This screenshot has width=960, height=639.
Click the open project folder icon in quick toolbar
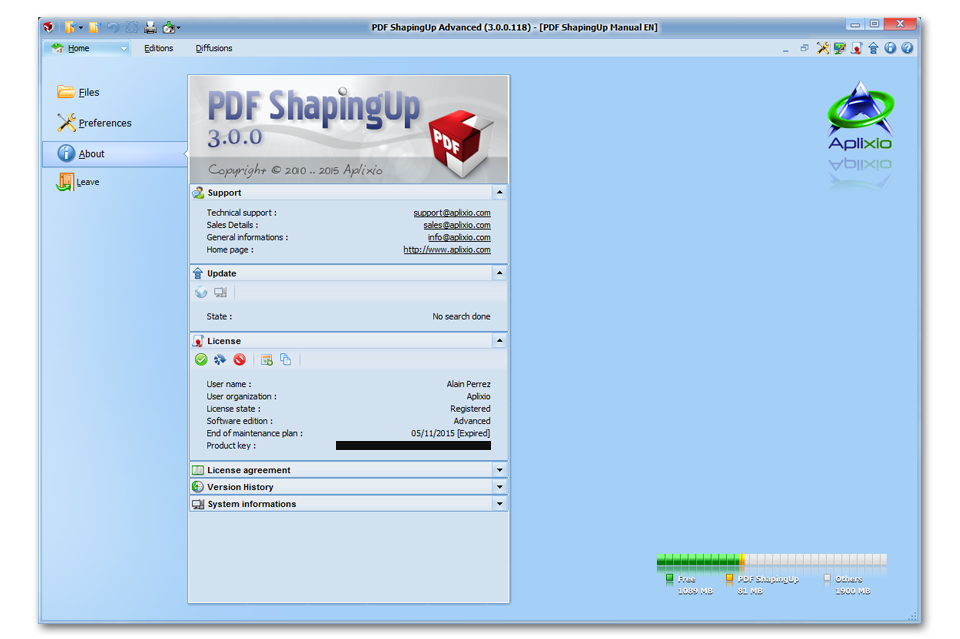tap(70, 27)
